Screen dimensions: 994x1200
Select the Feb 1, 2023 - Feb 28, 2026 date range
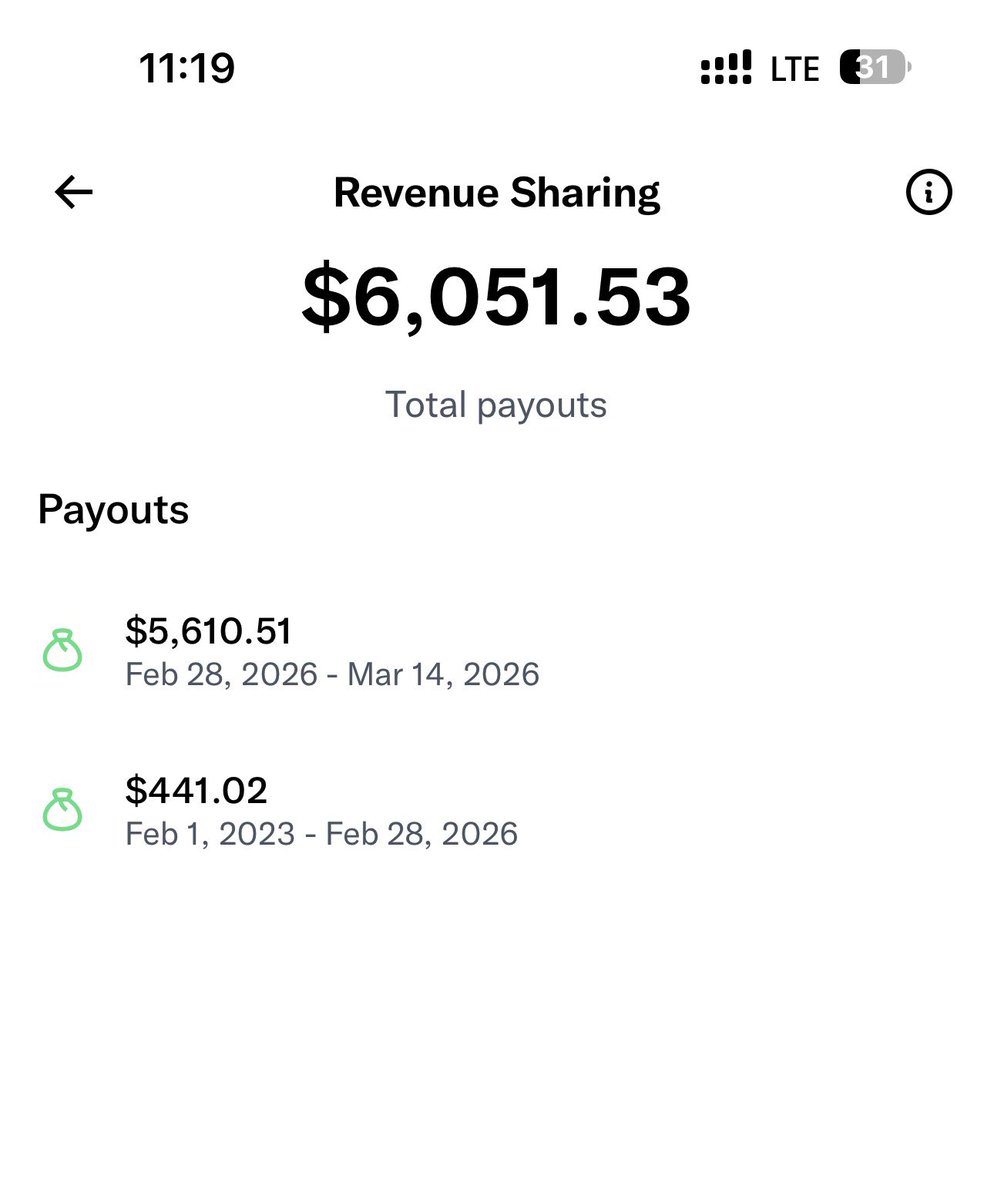tap(321, 834)
